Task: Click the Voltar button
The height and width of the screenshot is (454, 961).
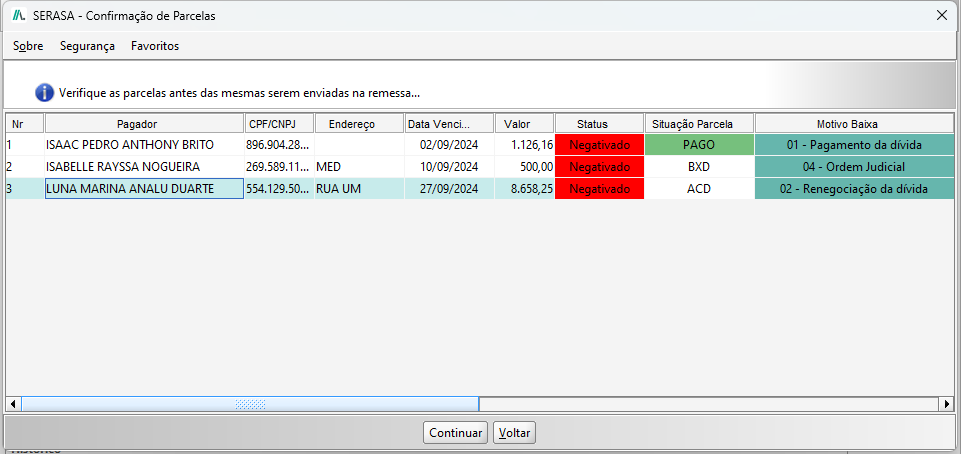Action: [514, 433]
